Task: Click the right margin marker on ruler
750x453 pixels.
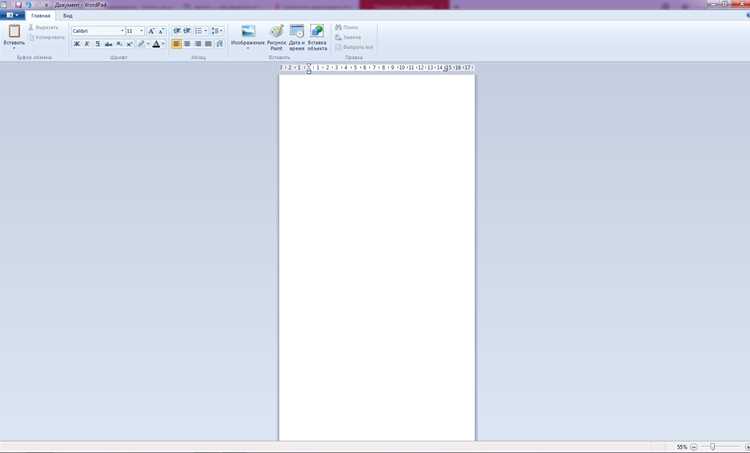Action: pos(446,69)
